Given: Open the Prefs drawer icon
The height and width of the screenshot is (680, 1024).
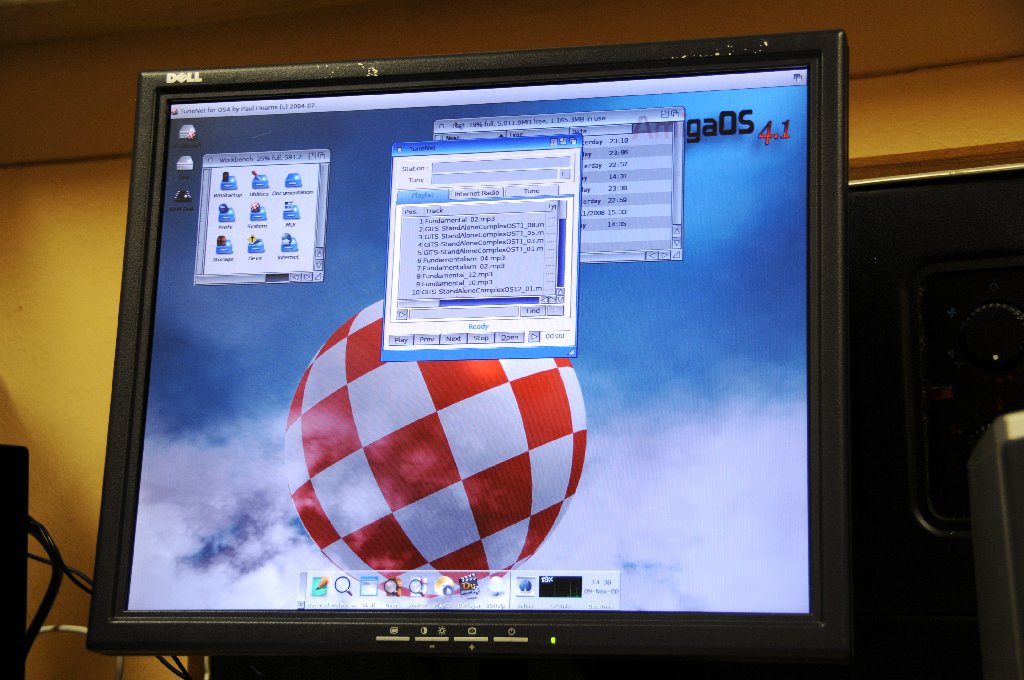Looking at the screenshot, I should point(225,214).
